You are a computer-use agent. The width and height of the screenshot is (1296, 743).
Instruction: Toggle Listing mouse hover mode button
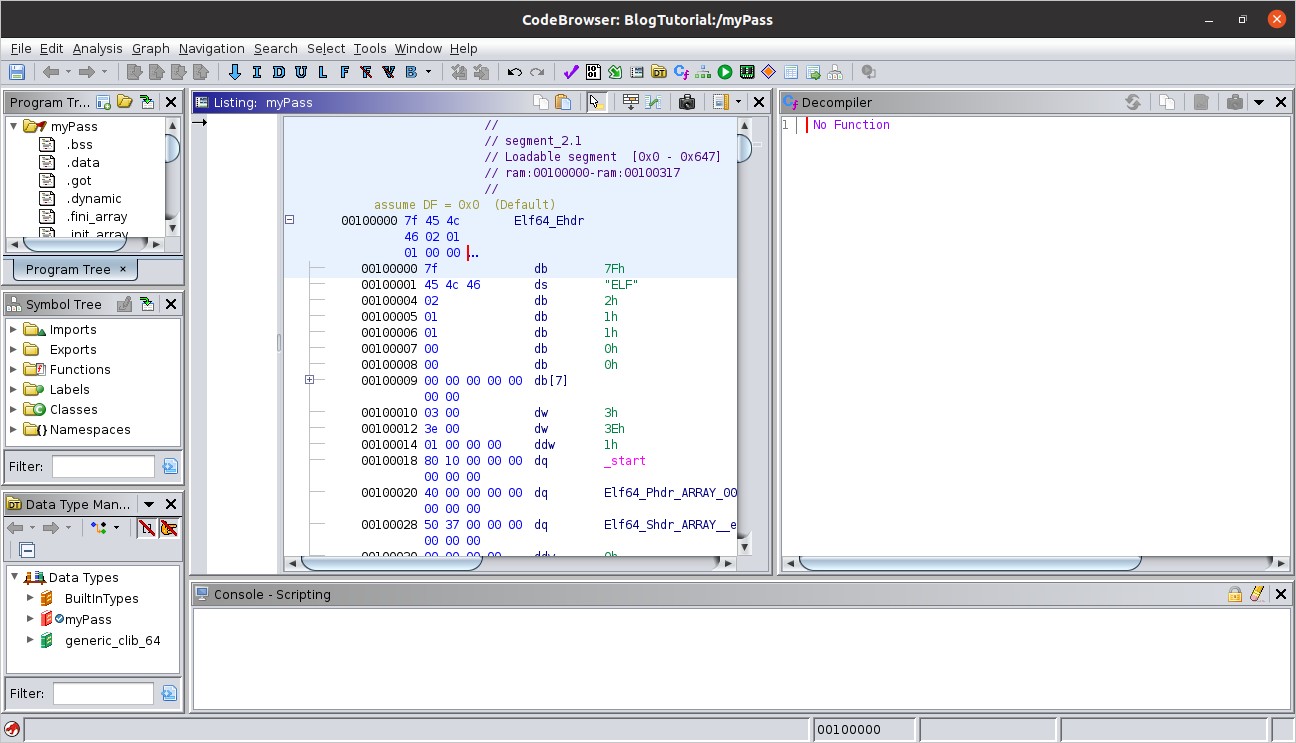pyautogui.click(x=596, y=102)
